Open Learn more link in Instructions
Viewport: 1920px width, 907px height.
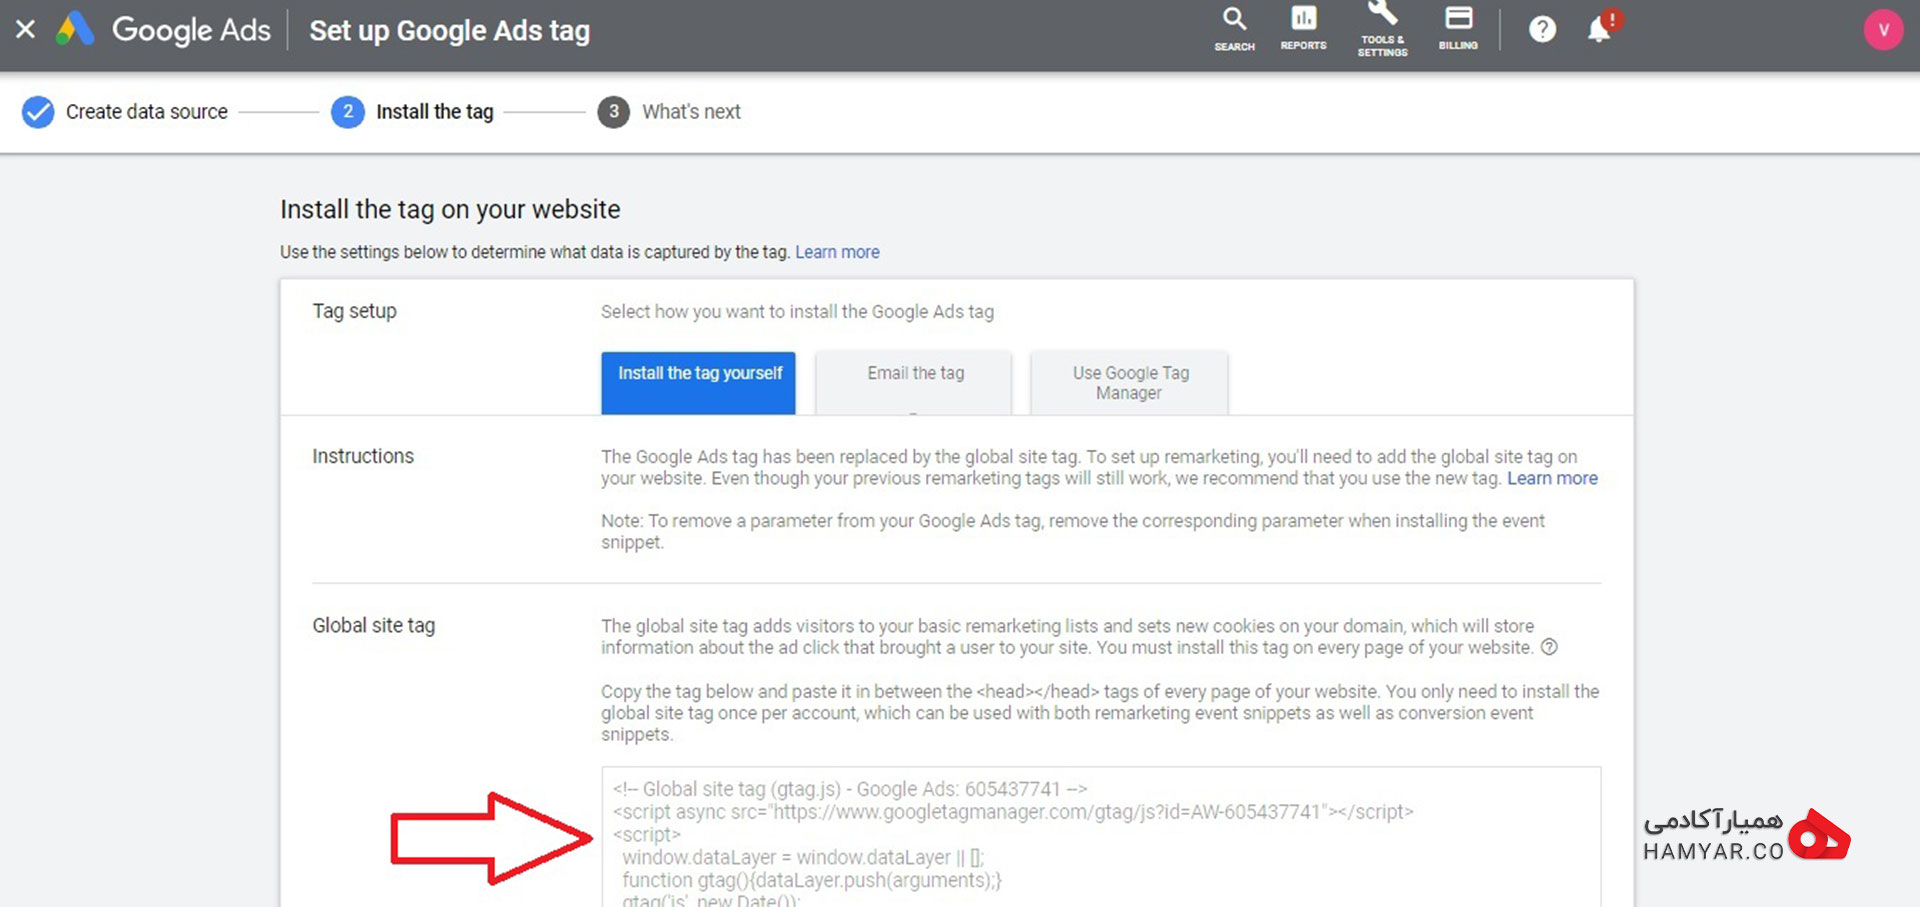coord(1552,478)
